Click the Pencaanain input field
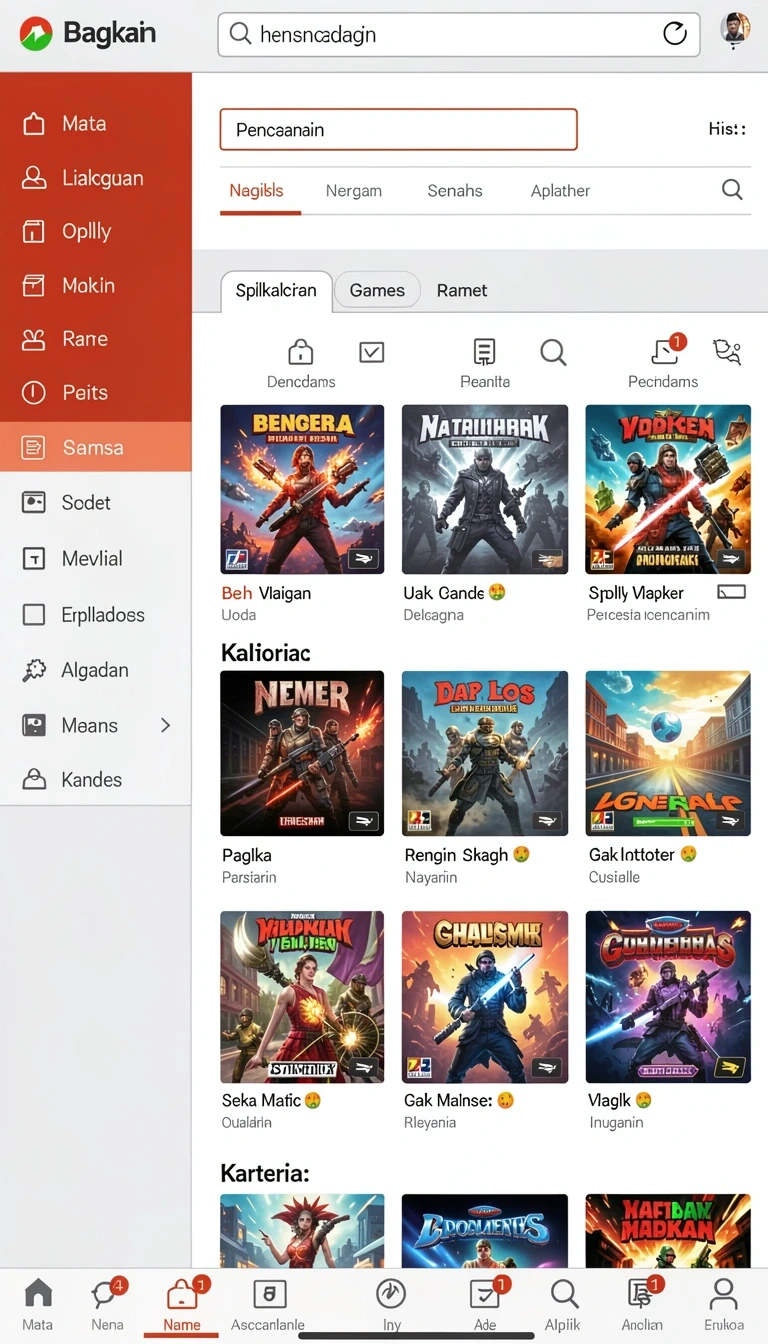The image size is (768, 1344). coord(398,129)
